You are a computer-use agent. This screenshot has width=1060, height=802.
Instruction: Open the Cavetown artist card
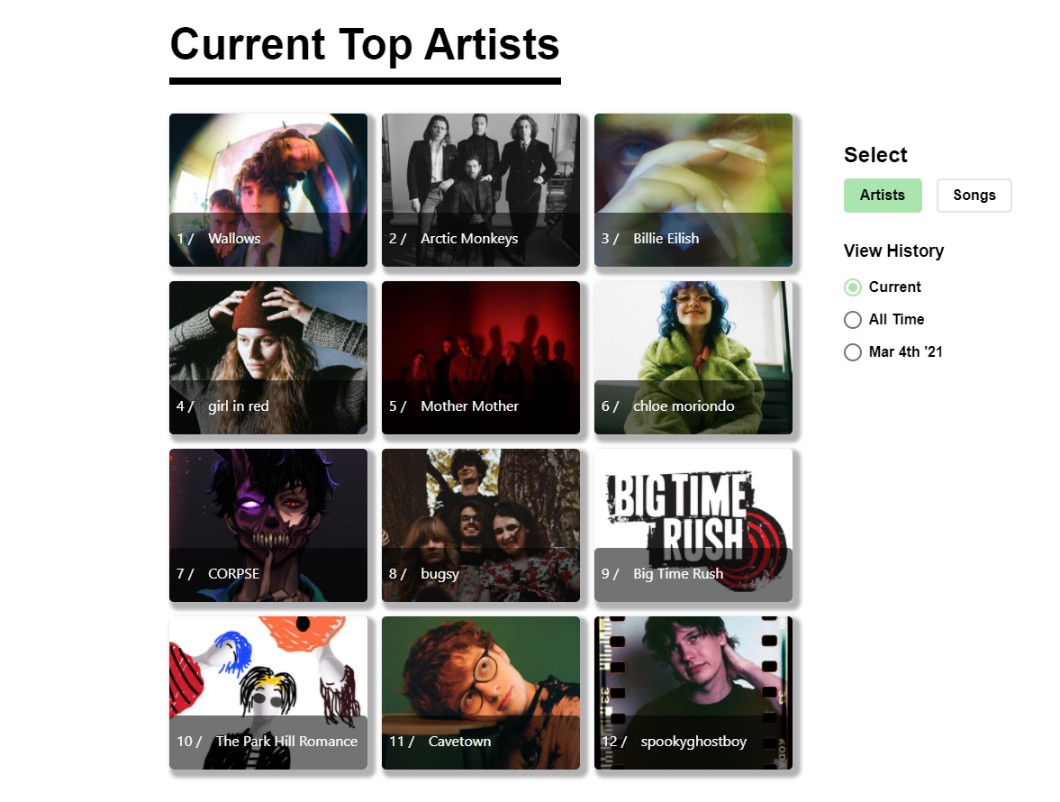click(481, 693)
